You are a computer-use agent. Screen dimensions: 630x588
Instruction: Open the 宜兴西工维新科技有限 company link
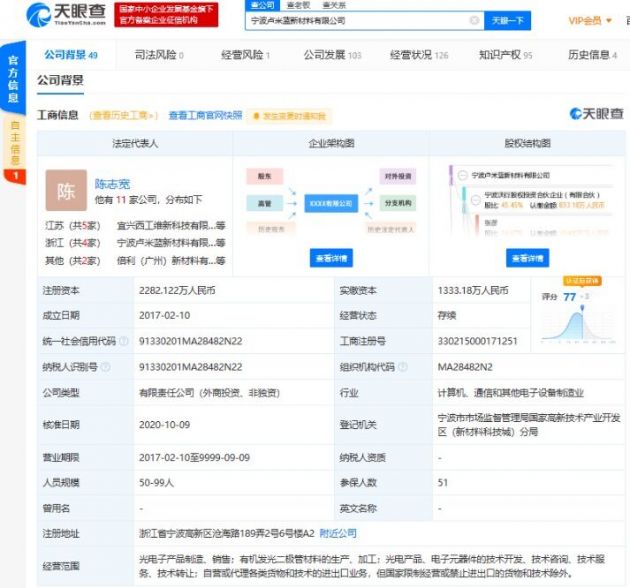pyautogui.click(x=171, y=225)
